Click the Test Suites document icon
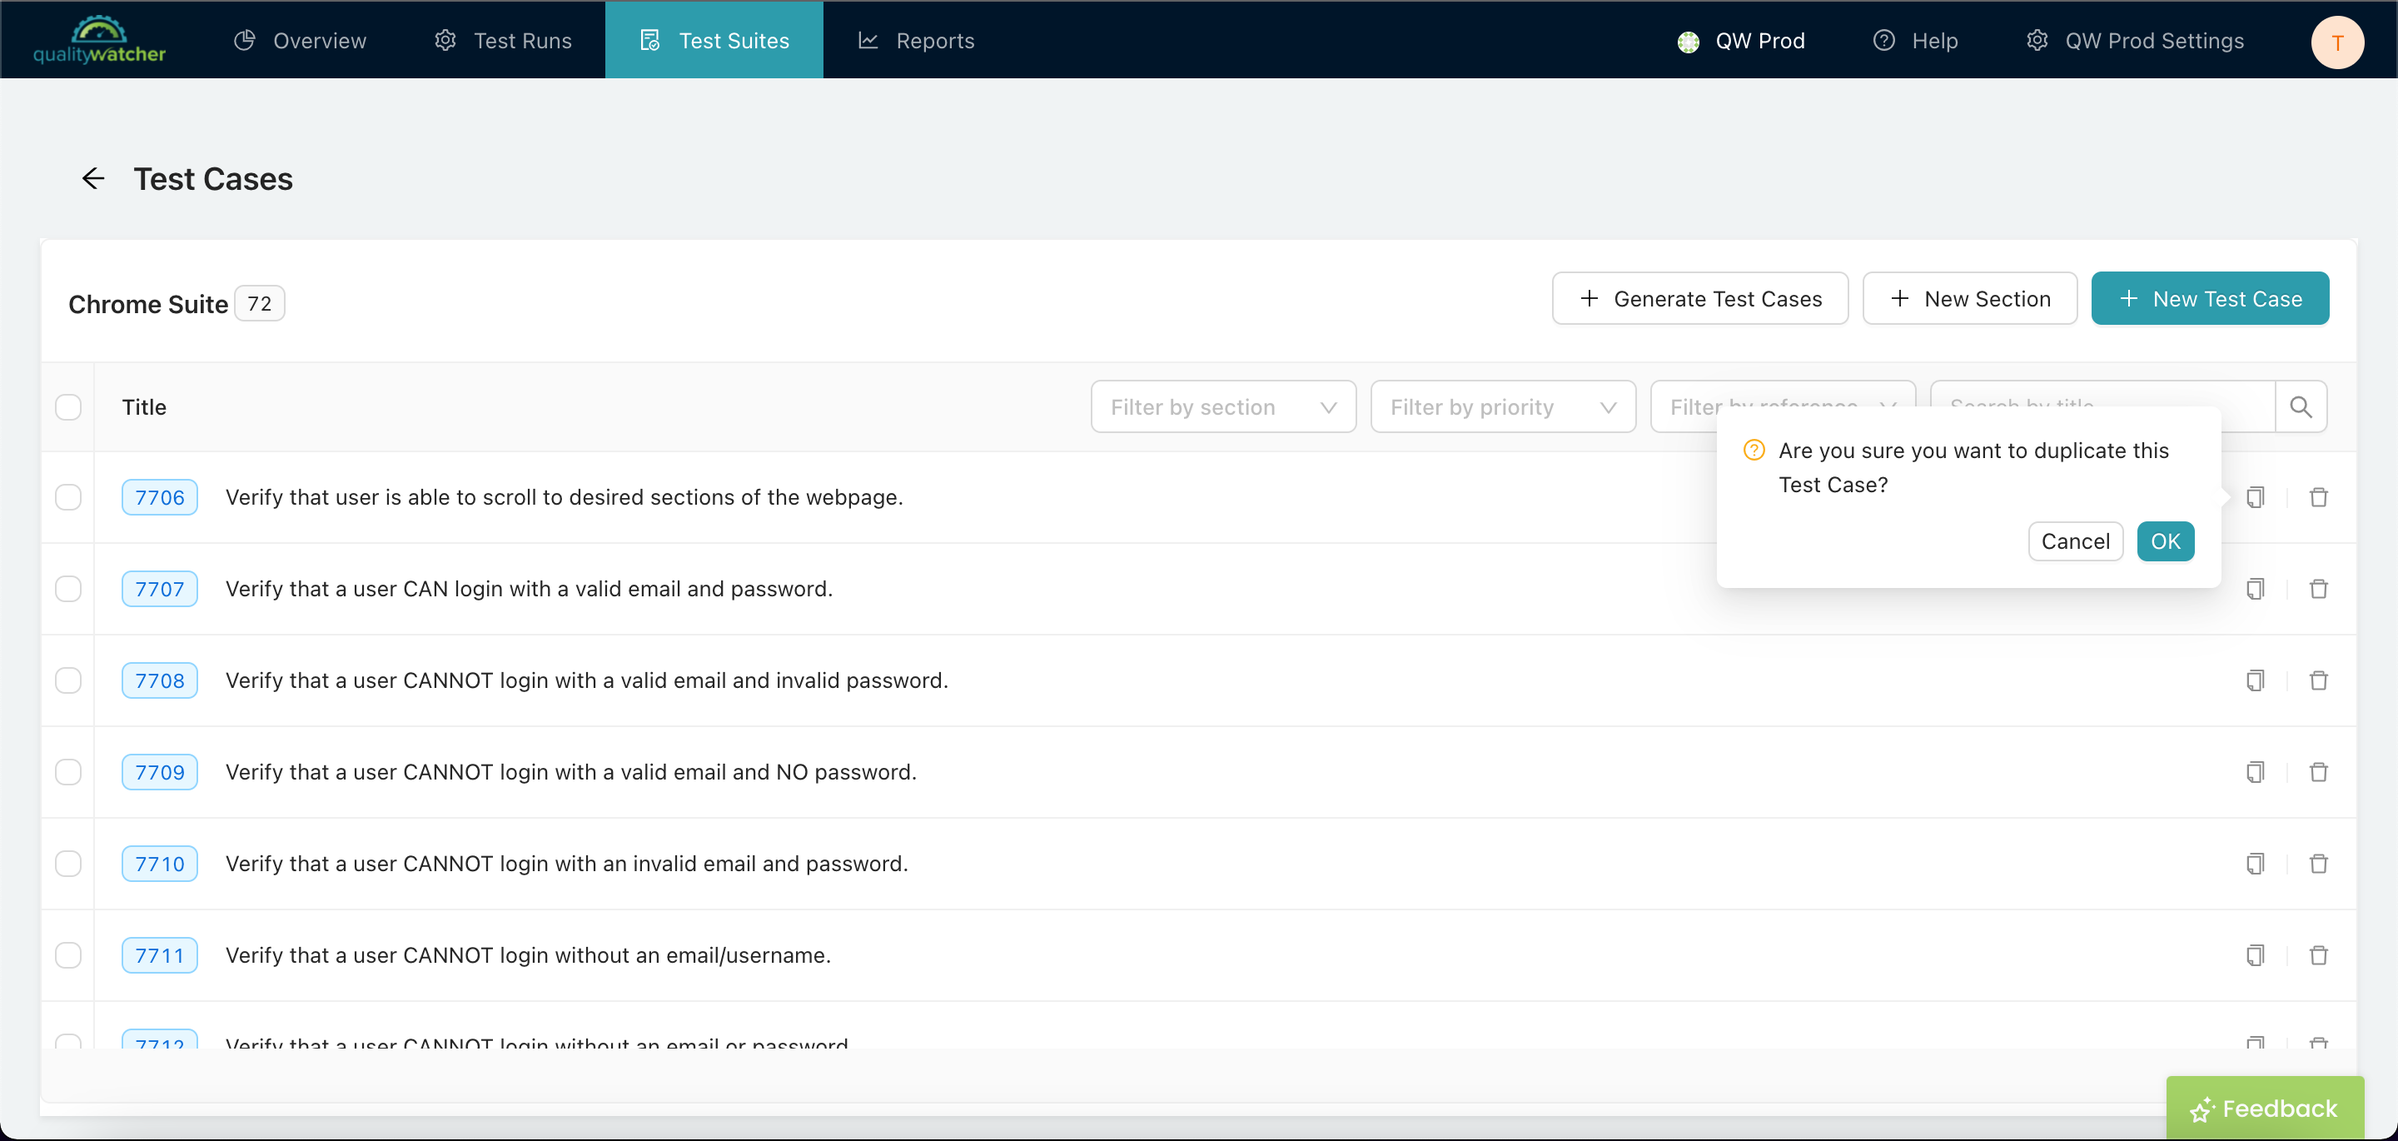This screenshot has height=1141, width=2398. coord(650,40)
